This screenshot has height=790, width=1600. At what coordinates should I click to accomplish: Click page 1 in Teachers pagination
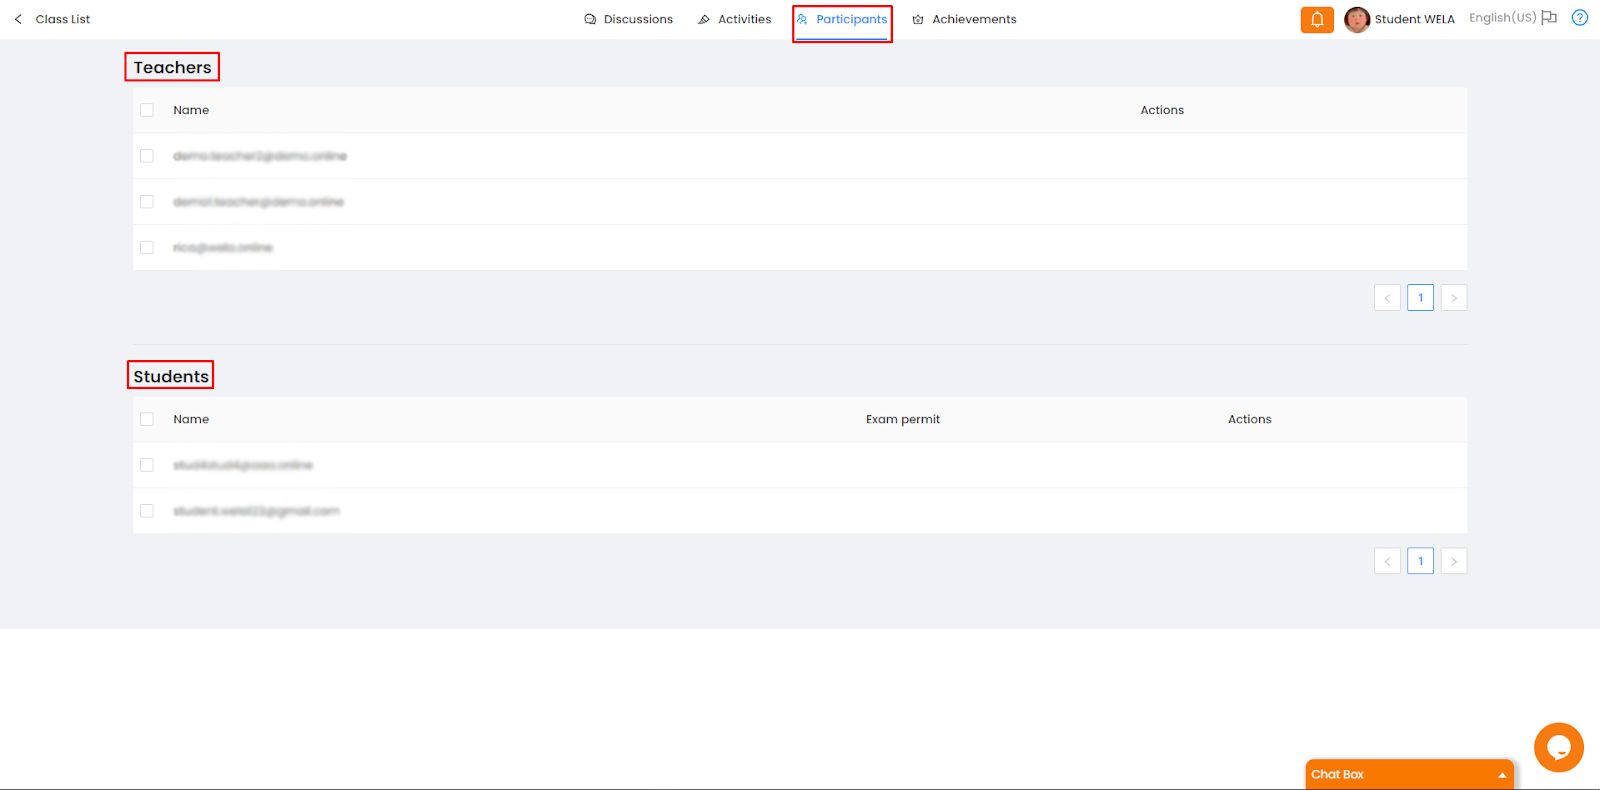coord(1420,298)
